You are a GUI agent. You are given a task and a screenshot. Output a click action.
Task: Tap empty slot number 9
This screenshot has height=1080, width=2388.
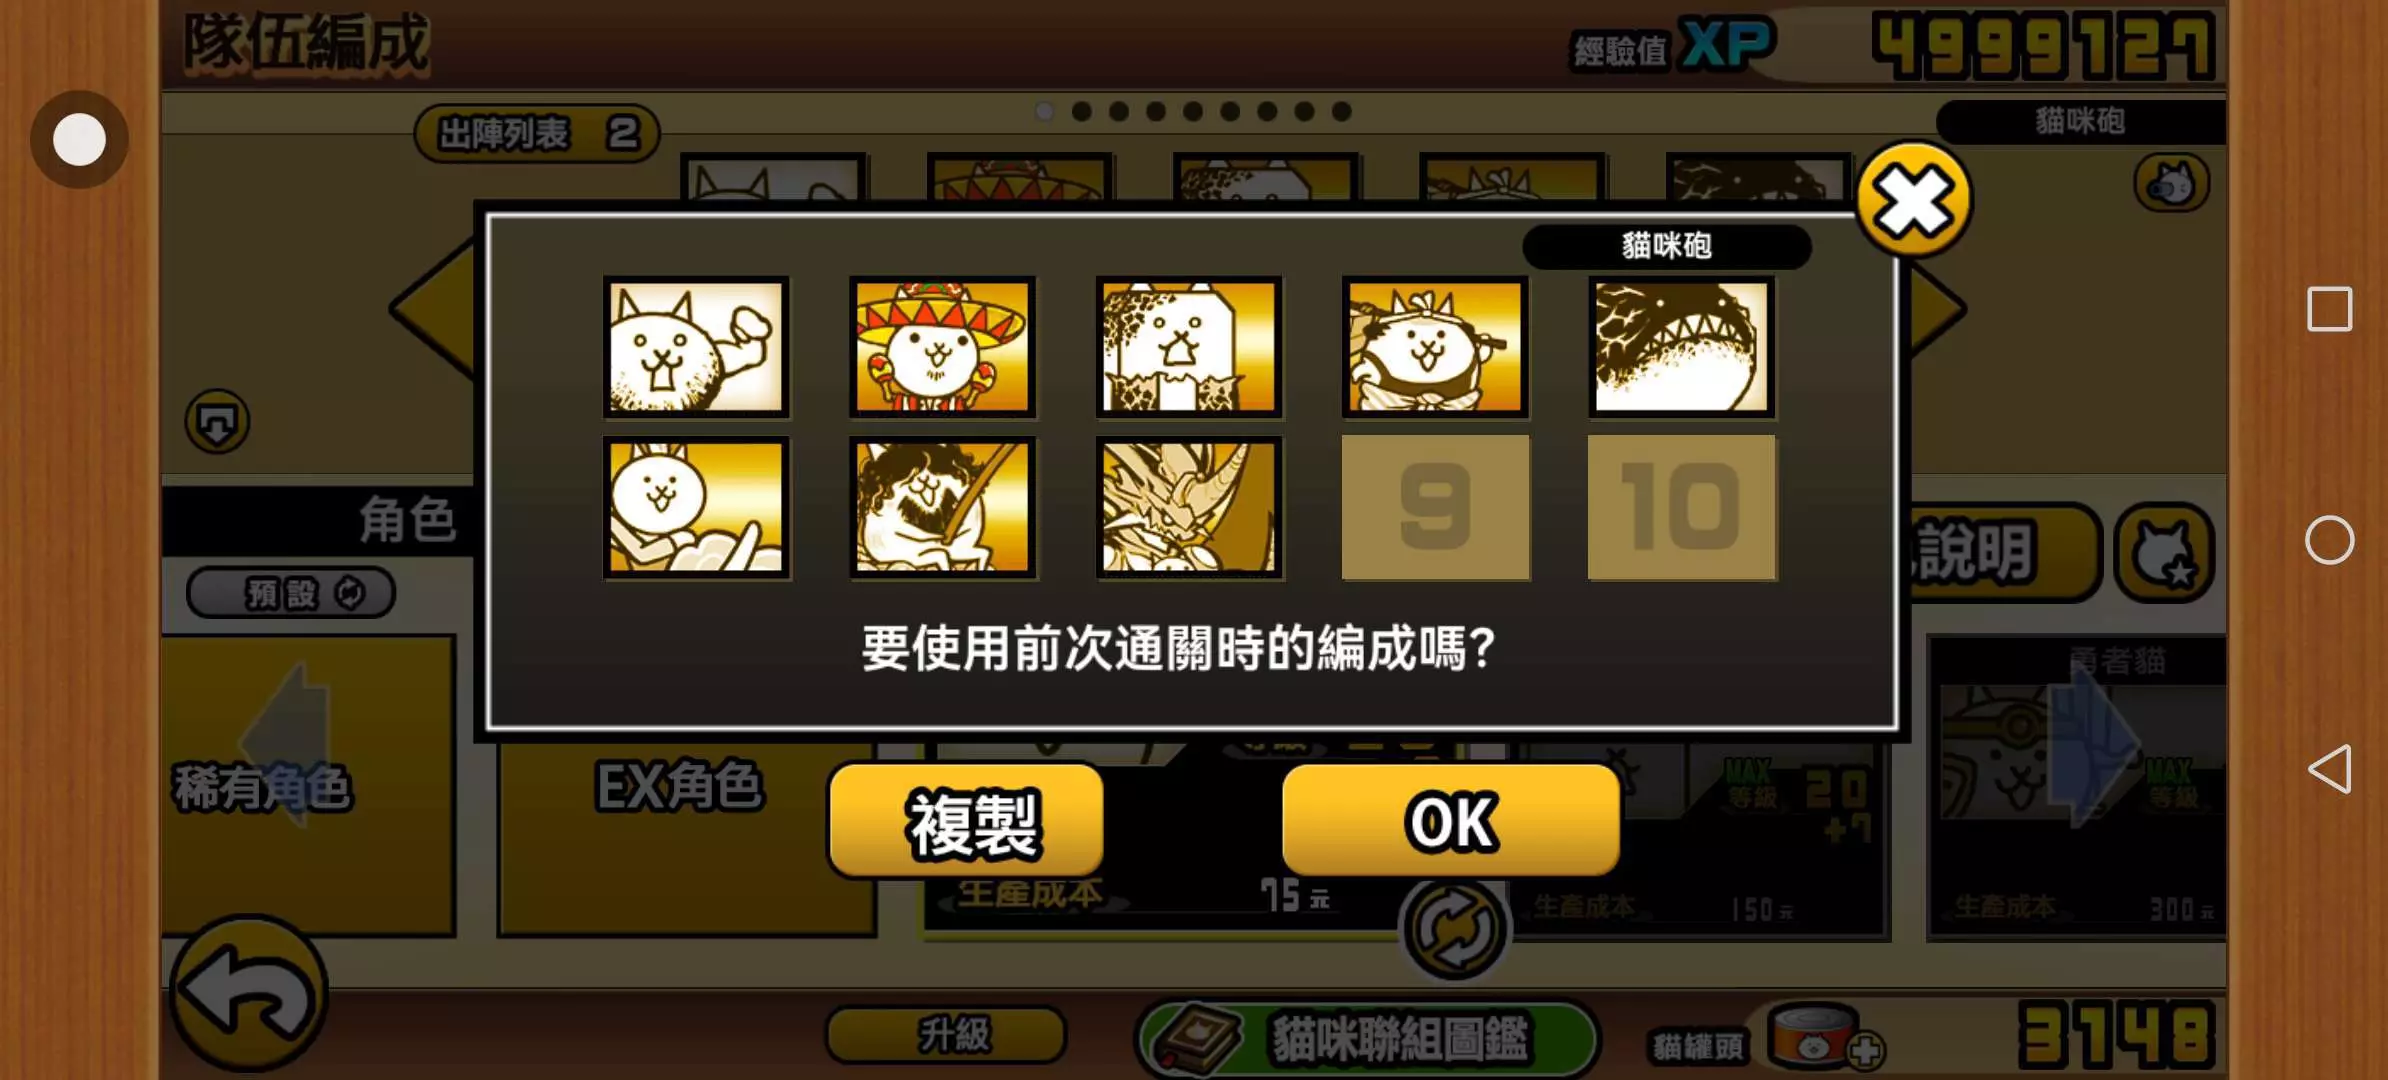click(1435, 507)
